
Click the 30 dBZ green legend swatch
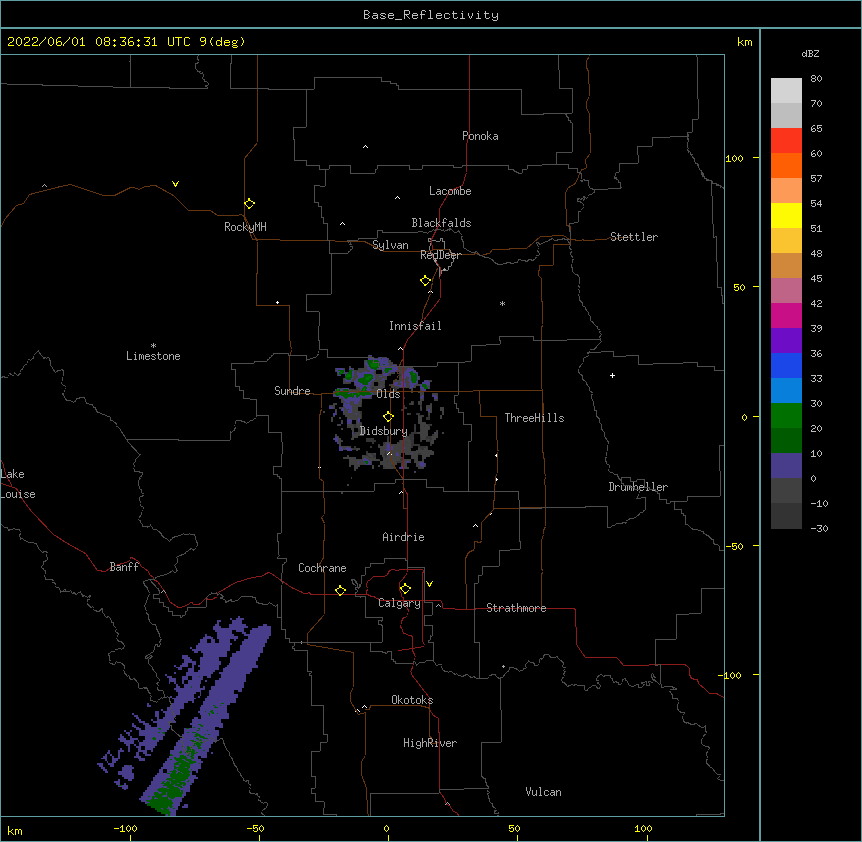[x=786, y=416]
